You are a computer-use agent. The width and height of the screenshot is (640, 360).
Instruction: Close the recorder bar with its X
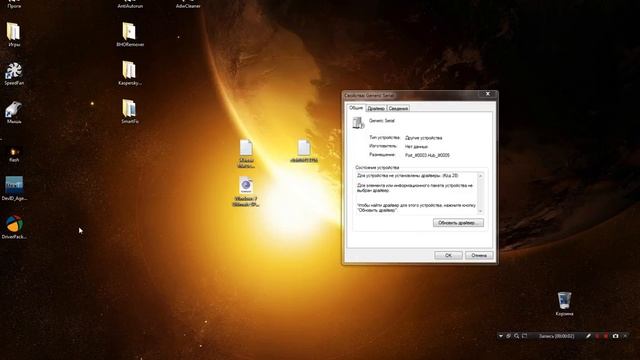tap(625, 336)
